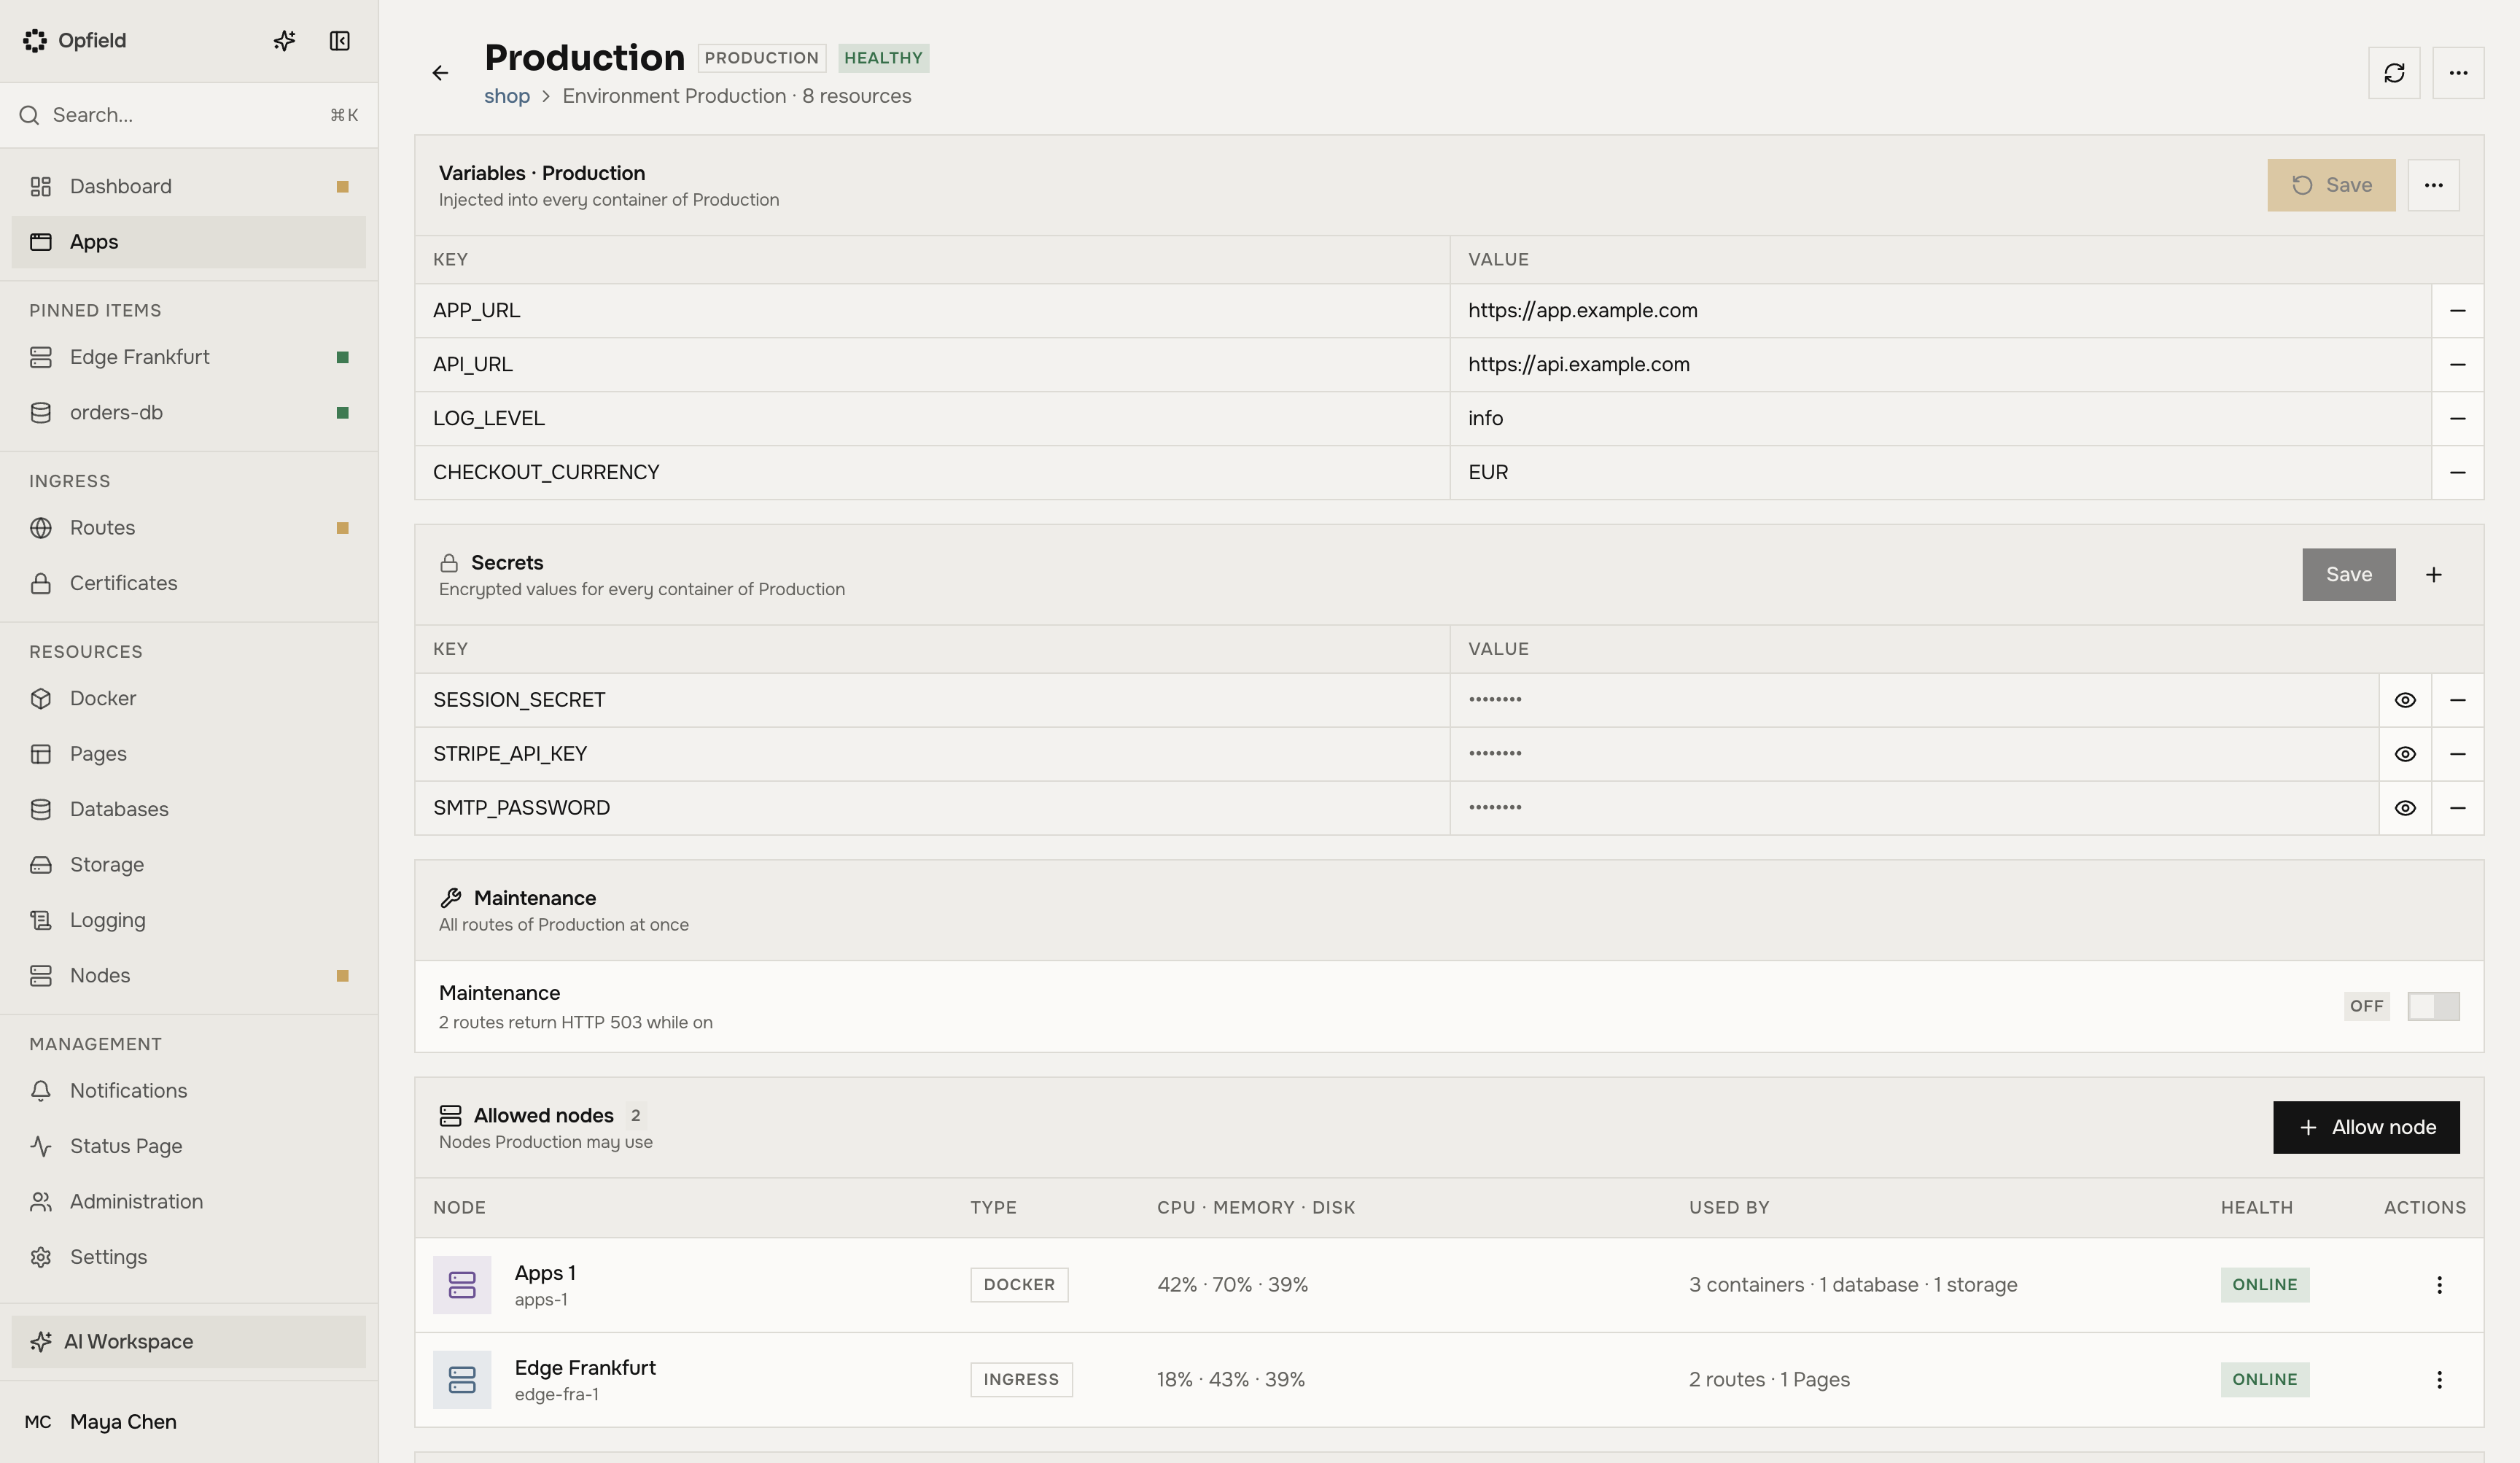Remove the API_URL variable
The width and height of the screenshot is (2520, 1463).
(x=2457, y=365)
